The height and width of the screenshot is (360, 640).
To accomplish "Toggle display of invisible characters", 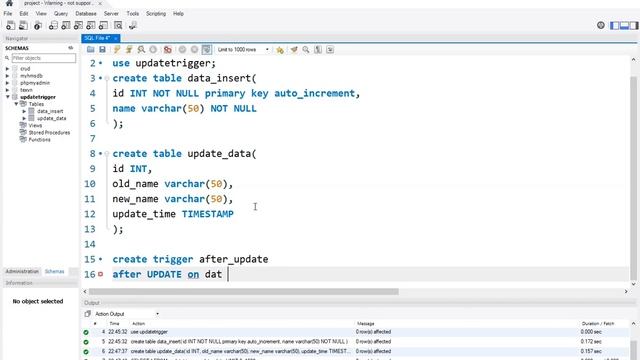I will coord(318,50).
